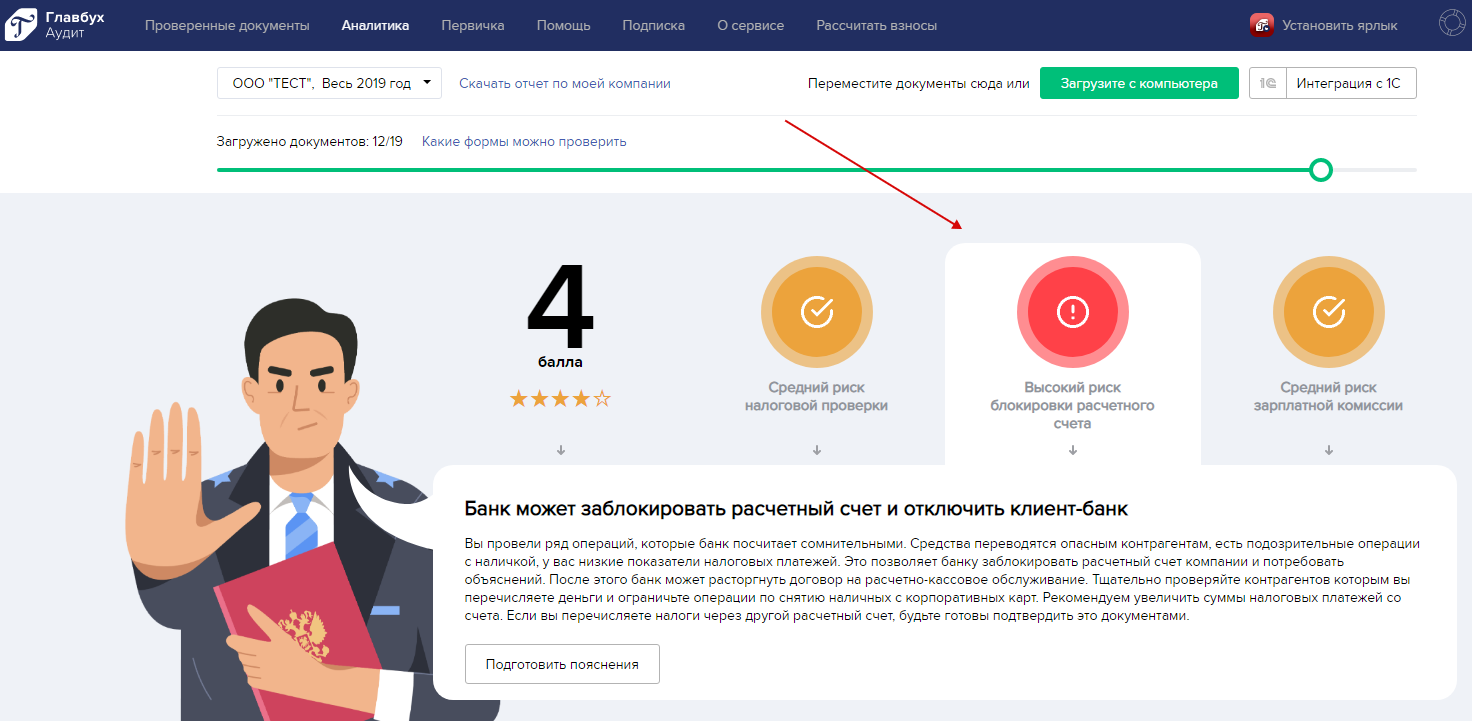
Task: Switch to the Аналитика section
Action: click(375, 26)
